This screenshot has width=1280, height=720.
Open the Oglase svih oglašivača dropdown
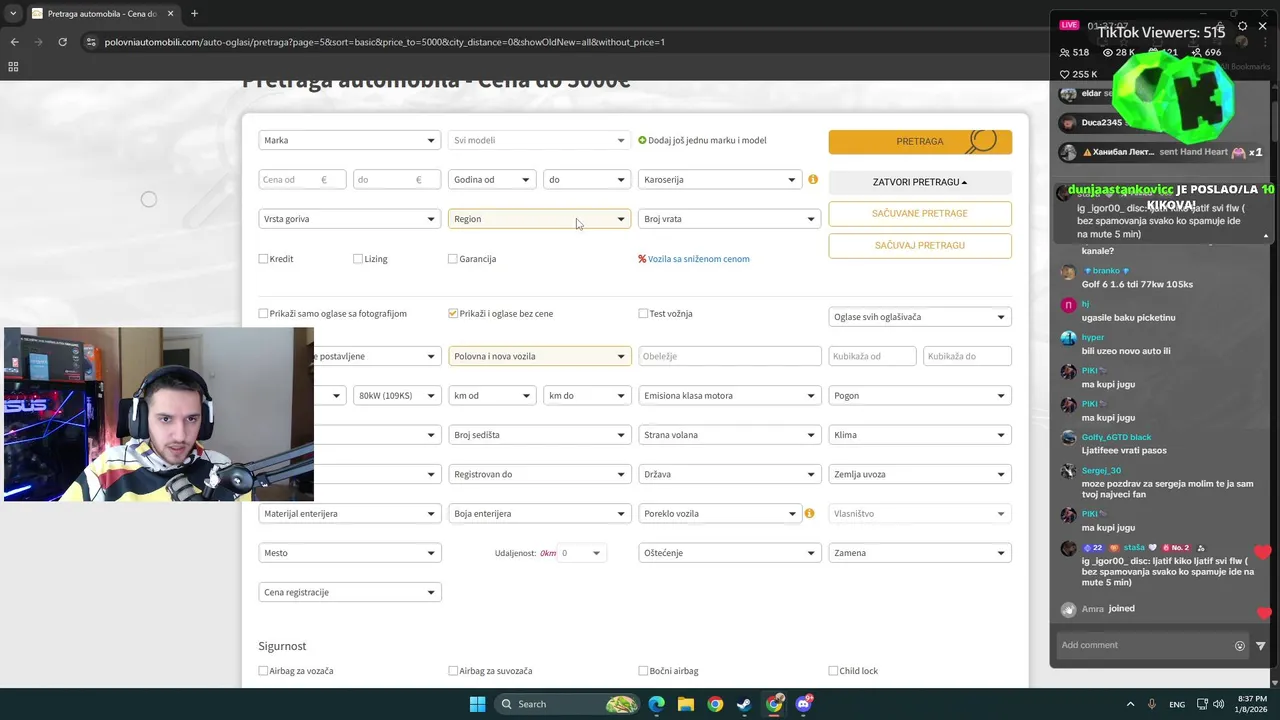pyautogui.click(x=920, y=317)
